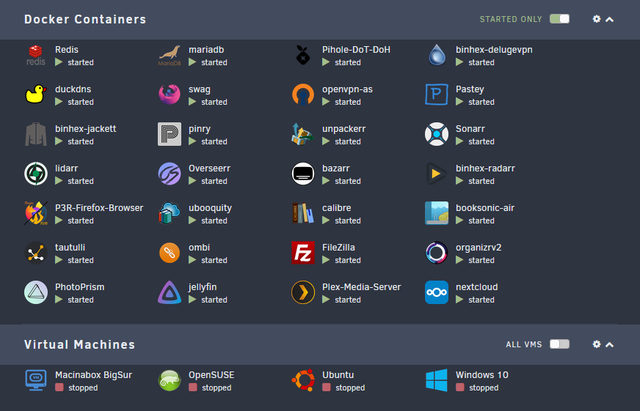Click the lidarr container icon
The image size is (640, 411).
point(36,174)
